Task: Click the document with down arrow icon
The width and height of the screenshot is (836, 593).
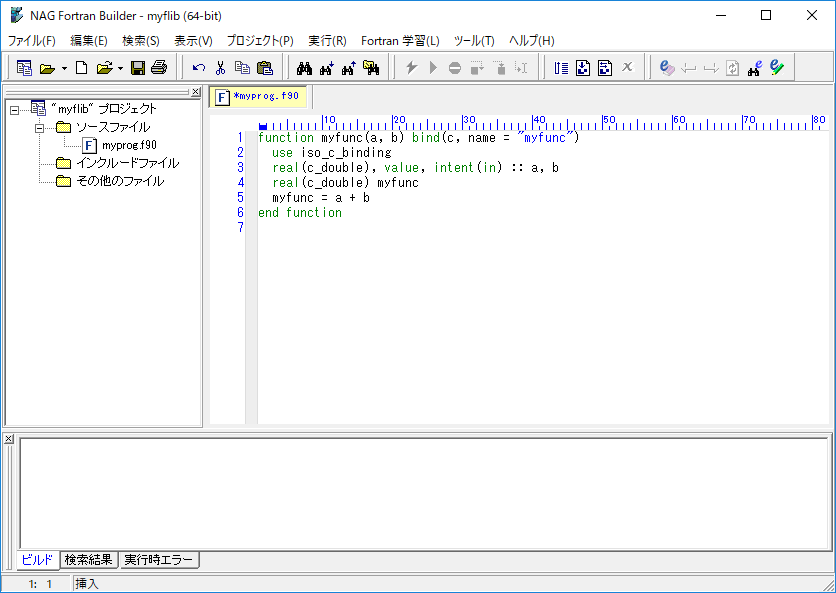Action: 583,68
